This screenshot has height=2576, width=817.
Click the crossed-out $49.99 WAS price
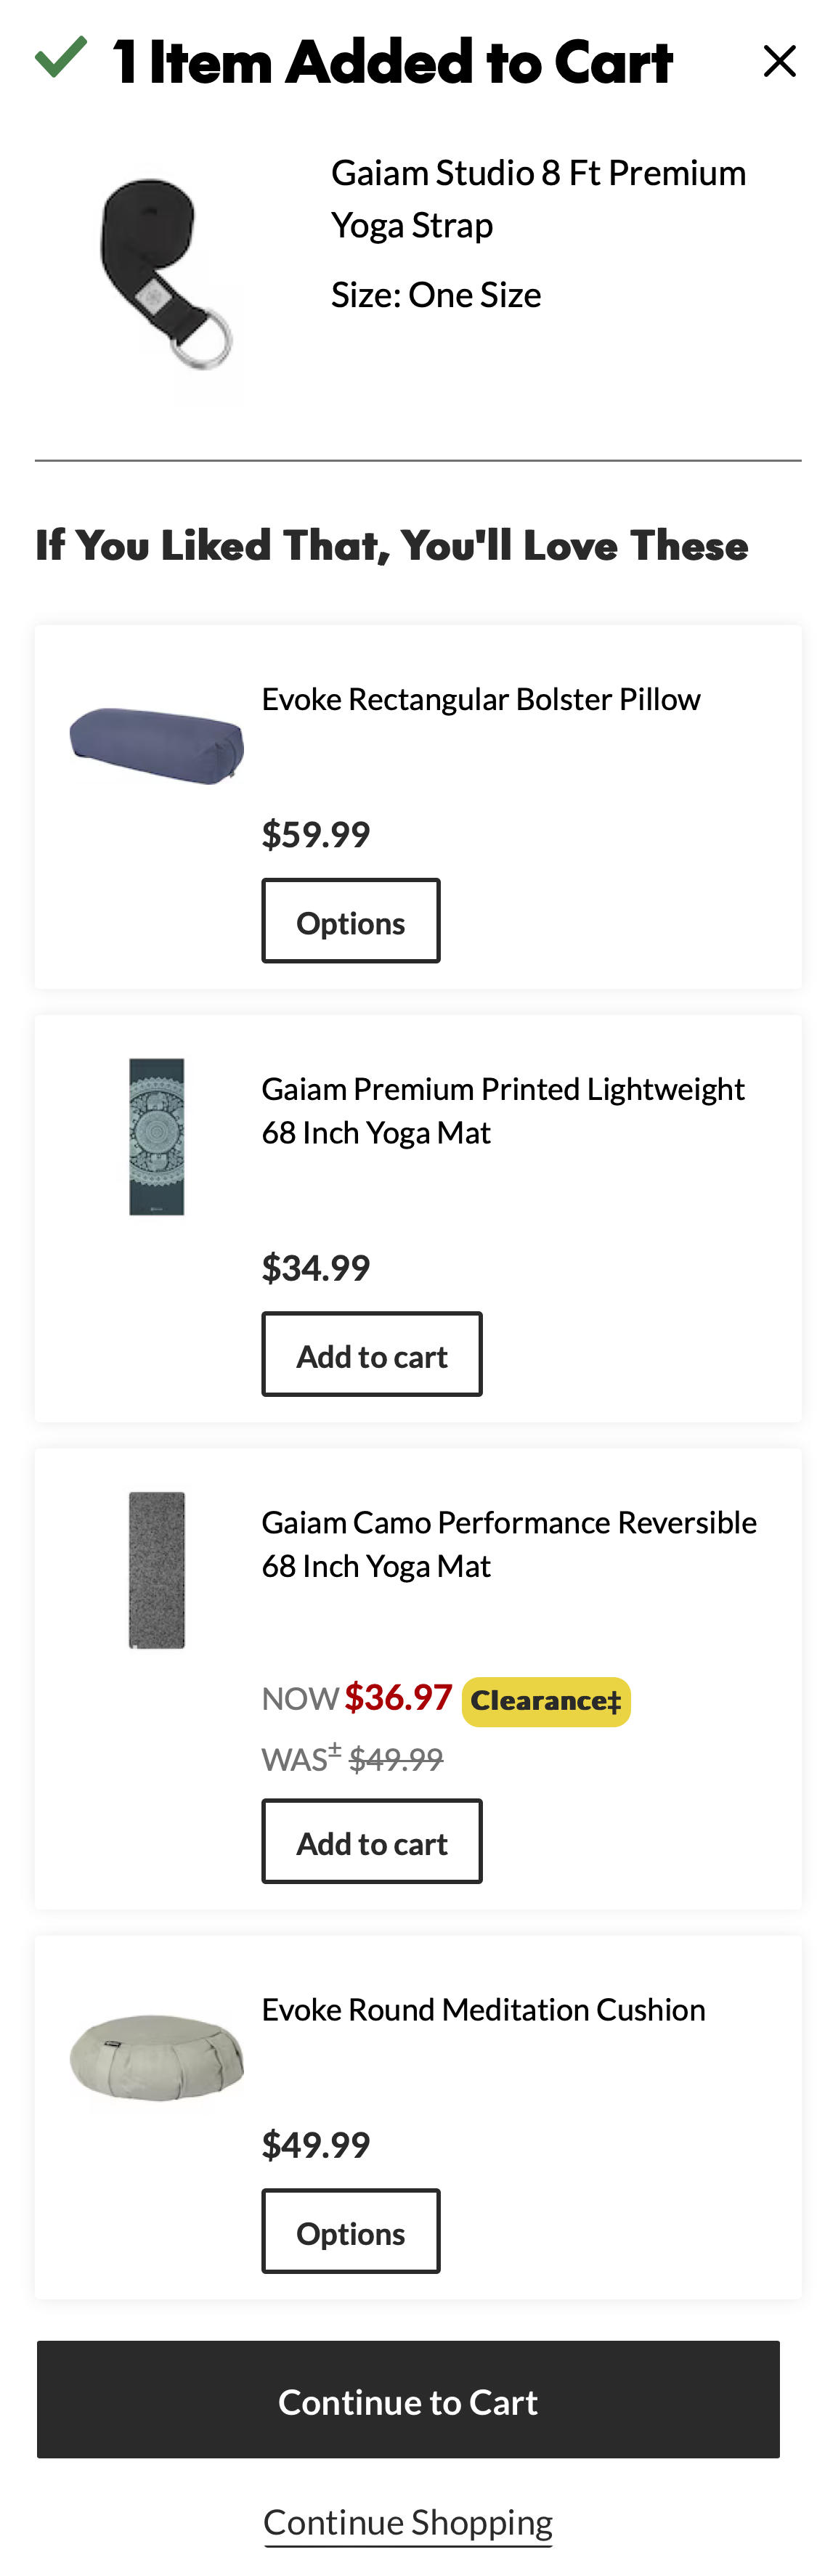tap(396, 1759)
